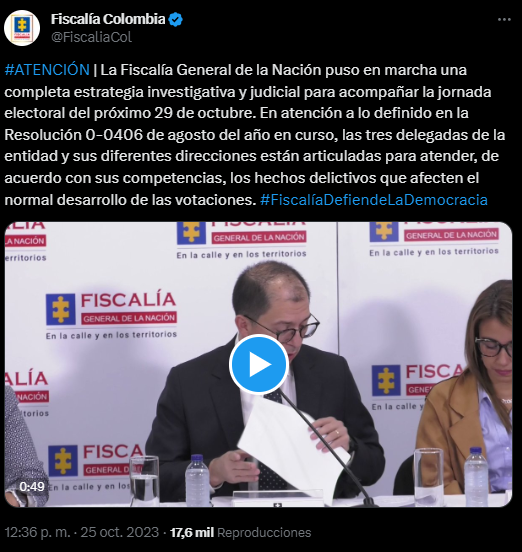Play the video with the blue play button
Viewport: 522px width, 552px height.
259,364
